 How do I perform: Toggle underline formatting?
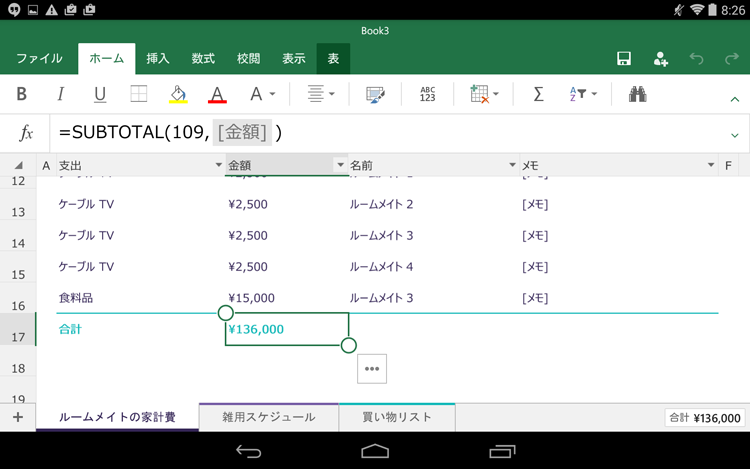100,94
